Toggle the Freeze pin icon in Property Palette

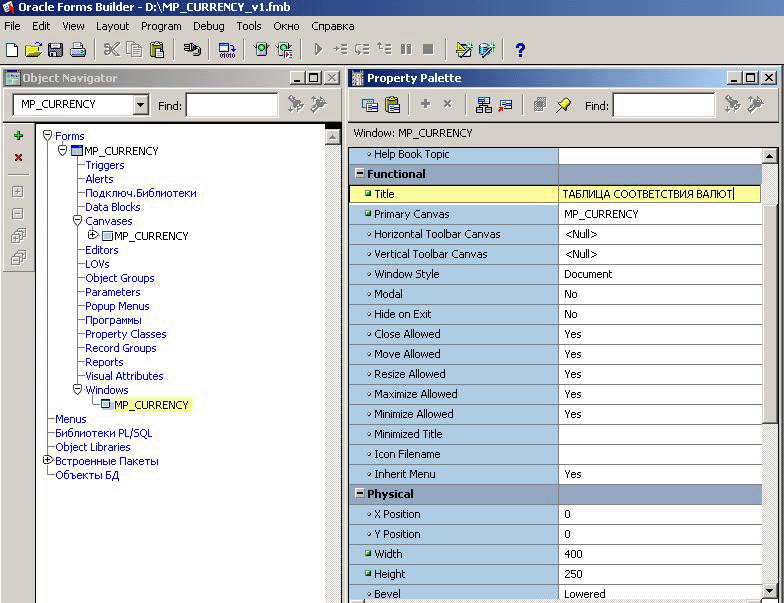click(564, 104)
